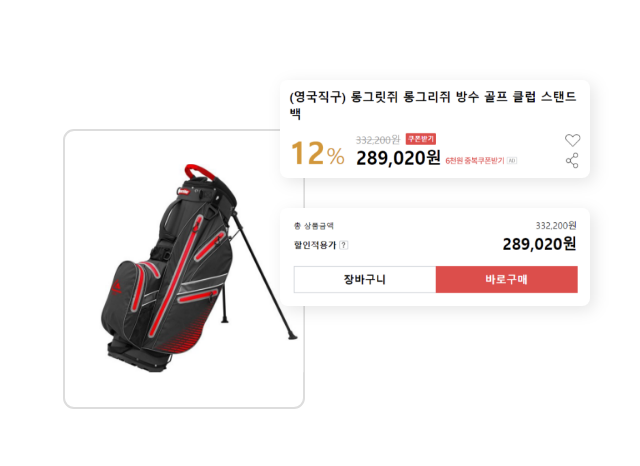The height and width of the screenshot is (466, 640).
Task: Click the red logo on bag pocket
Action: click(116, 287)
